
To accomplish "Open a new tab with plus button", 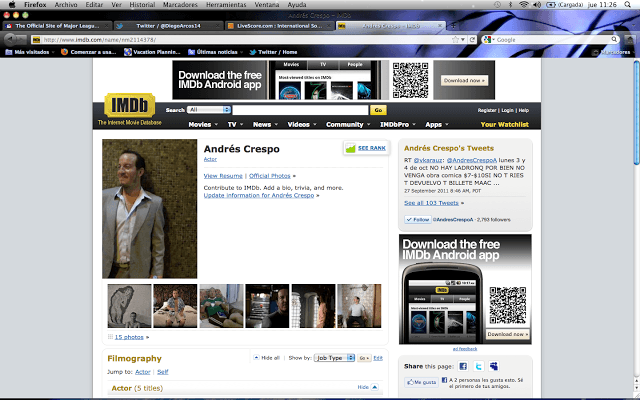I will (x=453, y=26).
